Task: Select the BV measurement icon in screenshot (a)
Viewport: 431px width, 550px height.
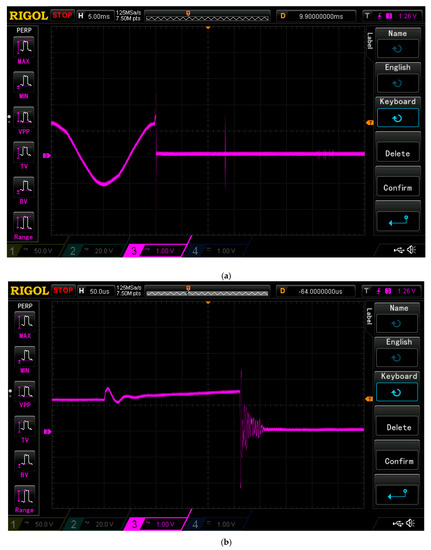Action: pyautogui.click(x=24, y=187)
